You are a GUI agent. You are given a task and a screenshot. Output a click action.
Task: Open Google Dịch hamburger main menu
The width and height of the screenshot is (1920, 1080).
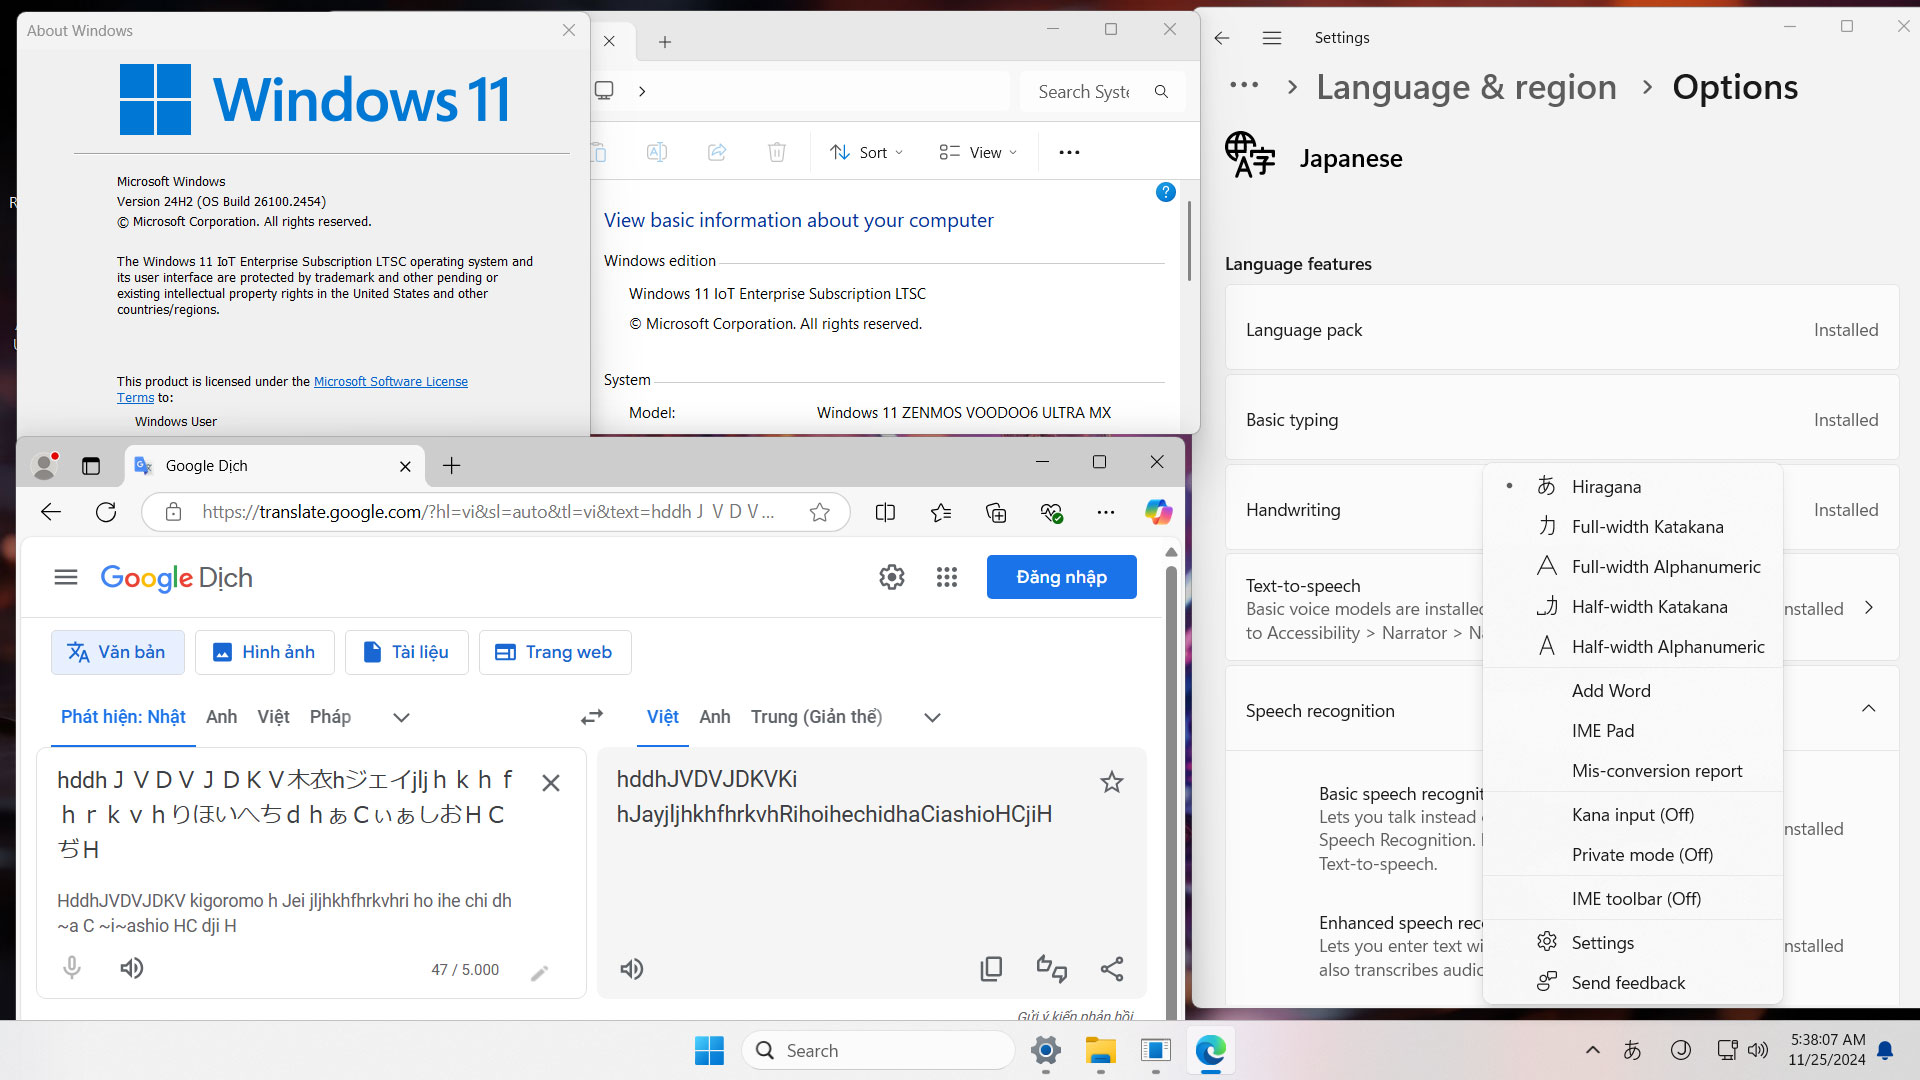(66, 577)
